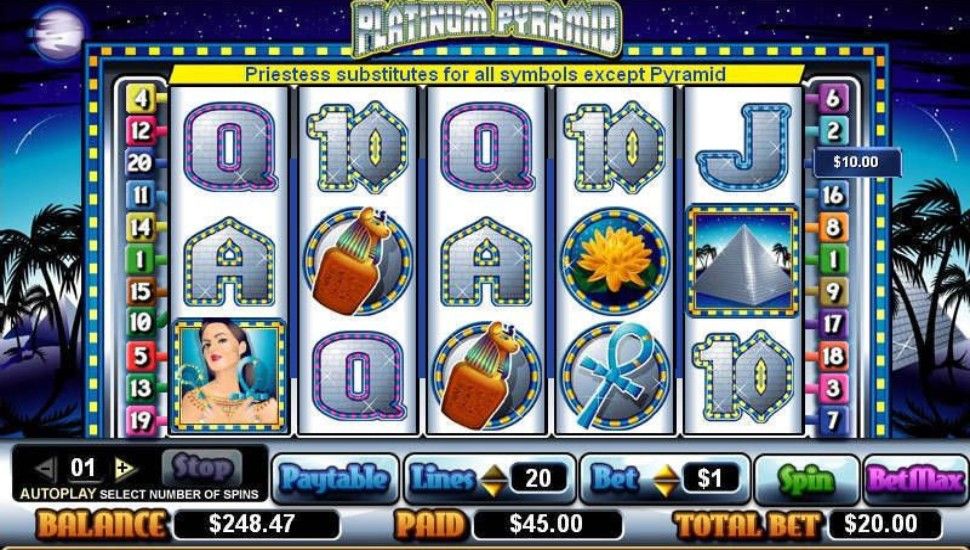Click the Priestess wild symbol

(x=229, y=374)
